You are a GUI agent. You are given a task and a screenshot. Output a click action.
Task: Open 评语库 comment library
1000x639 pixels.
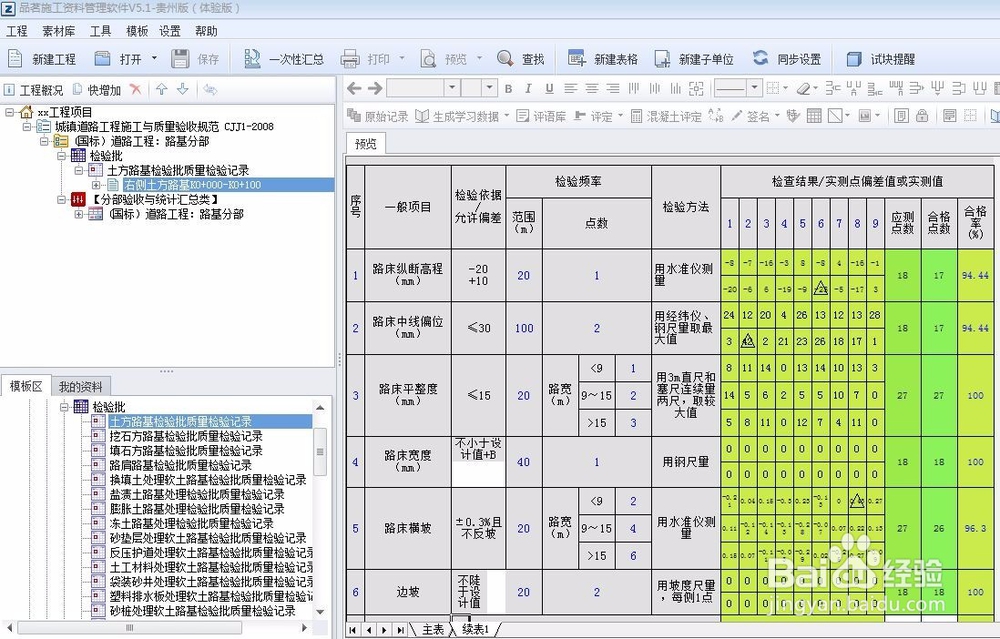541,116
